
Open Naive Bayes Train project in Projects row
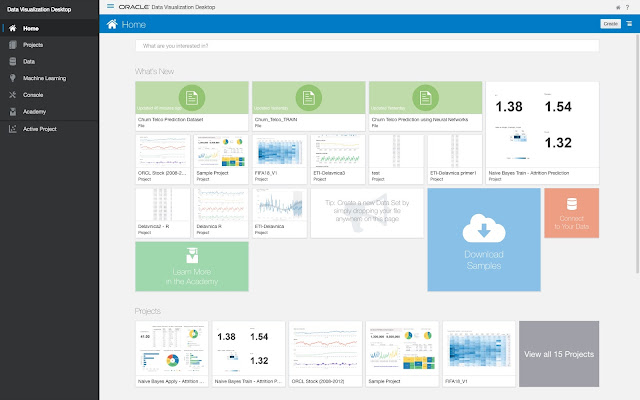(249, 354)
